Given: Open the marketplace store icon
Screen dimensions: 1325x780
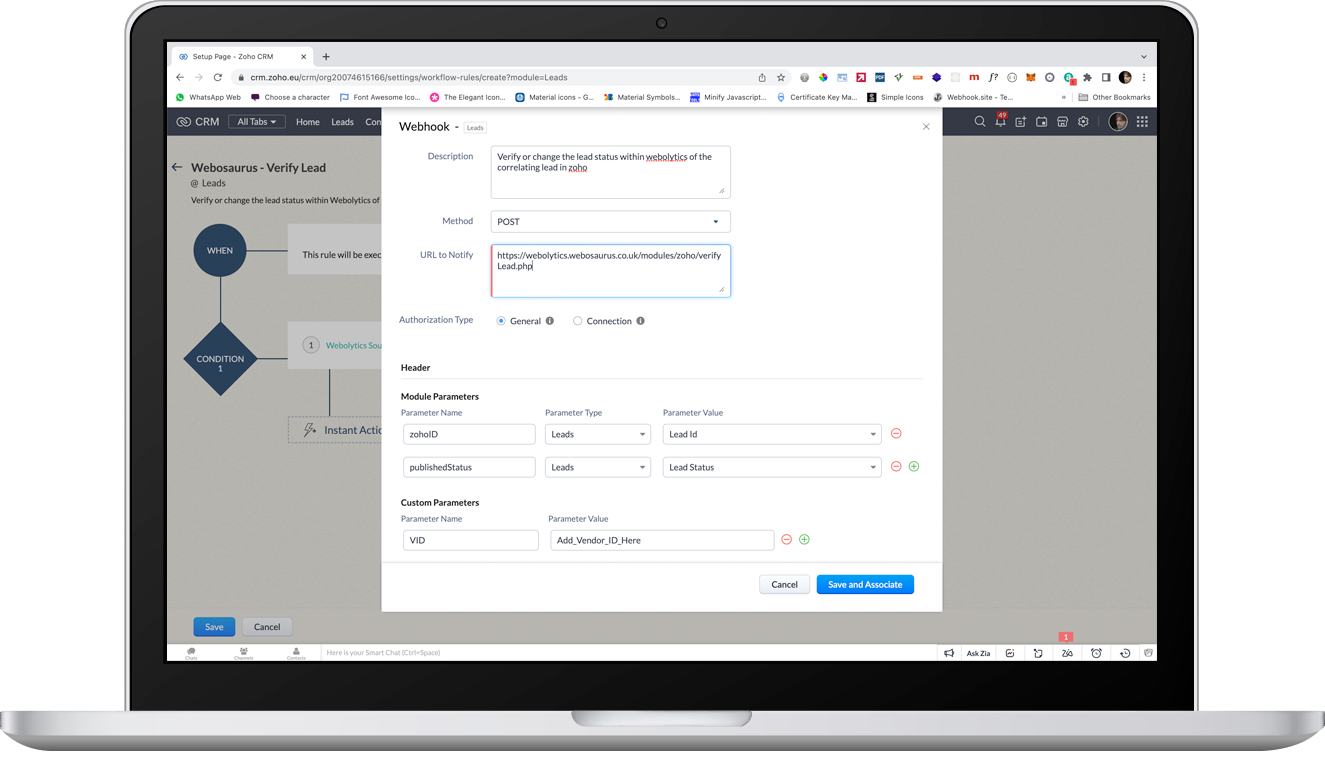Looking at the screenshot, I should [x=1062, y=122].
